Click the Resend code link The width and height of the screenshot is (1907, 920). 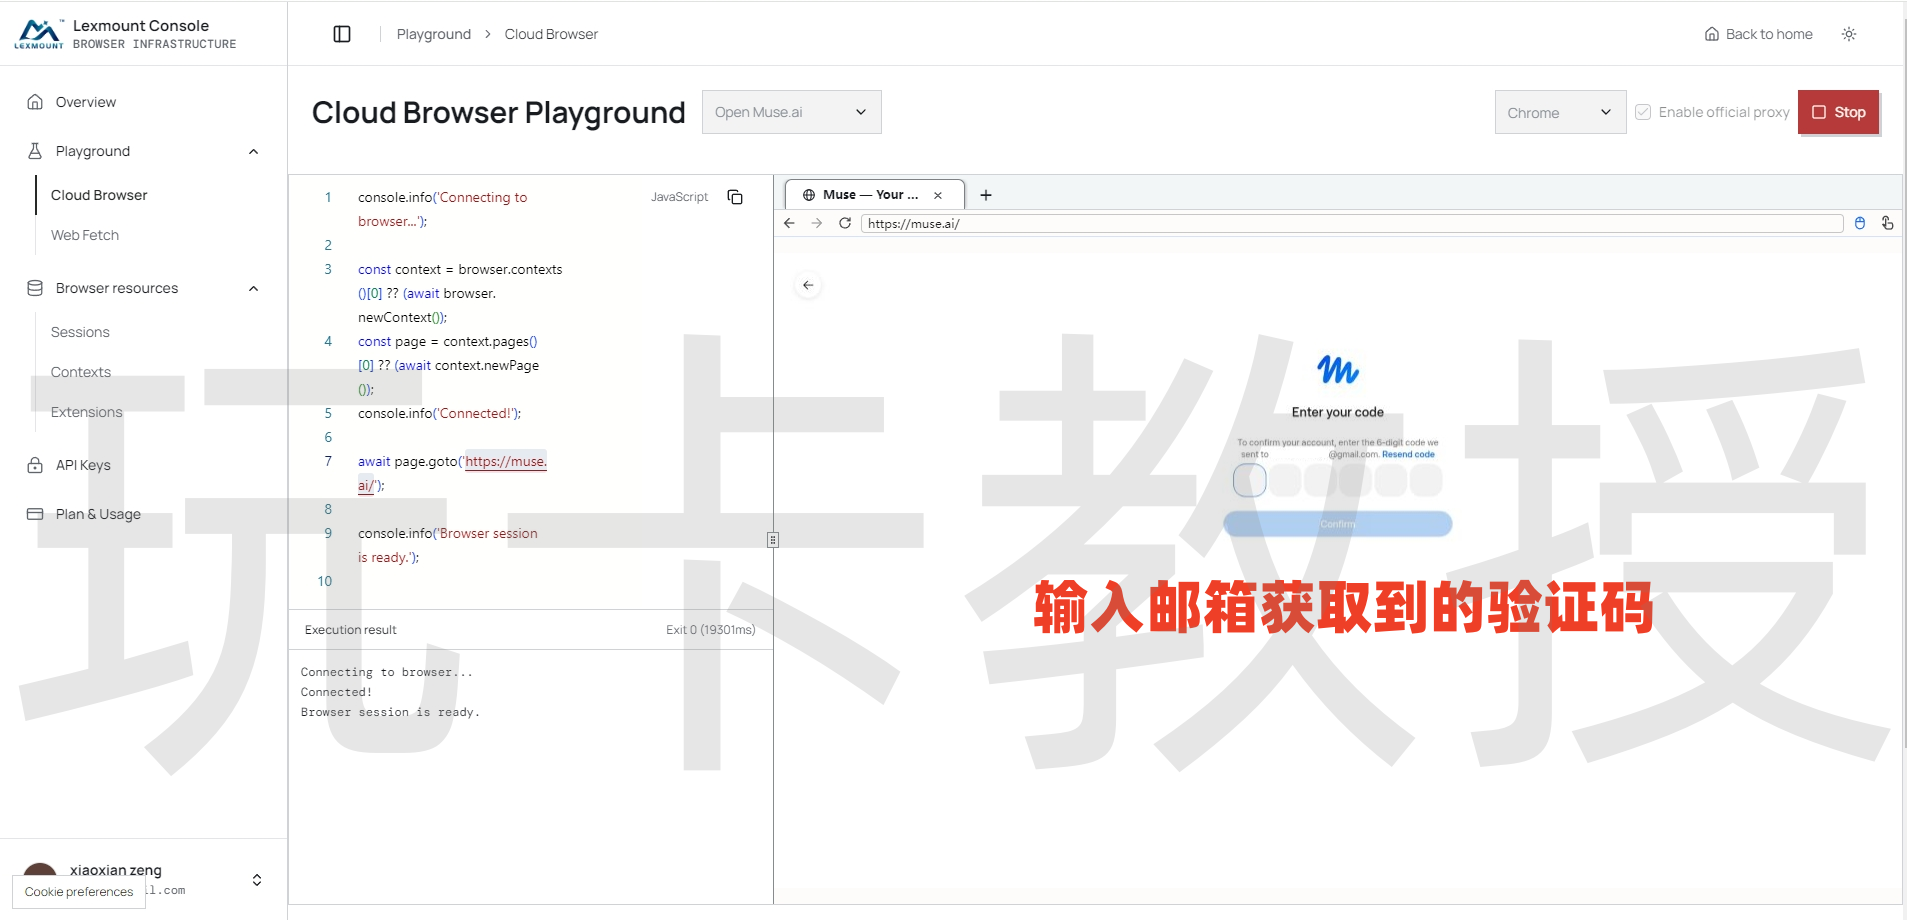click(x=1408, y=454)
